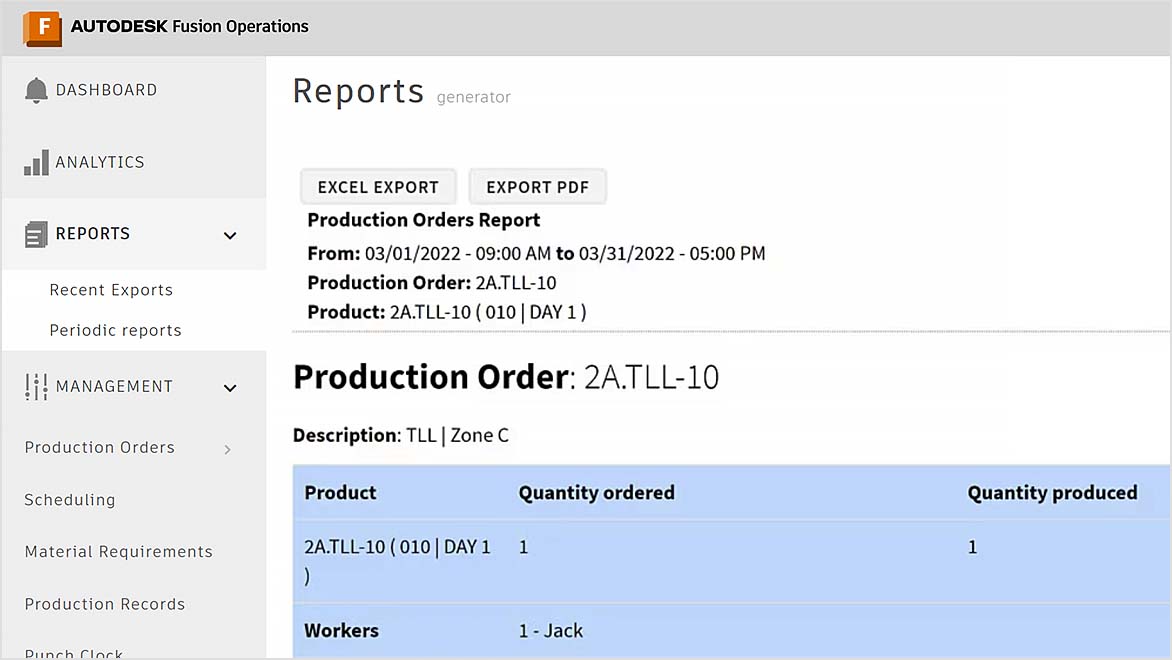Open Periodic reports in the sidebar

pyautogui.click(x=115, y=330)
